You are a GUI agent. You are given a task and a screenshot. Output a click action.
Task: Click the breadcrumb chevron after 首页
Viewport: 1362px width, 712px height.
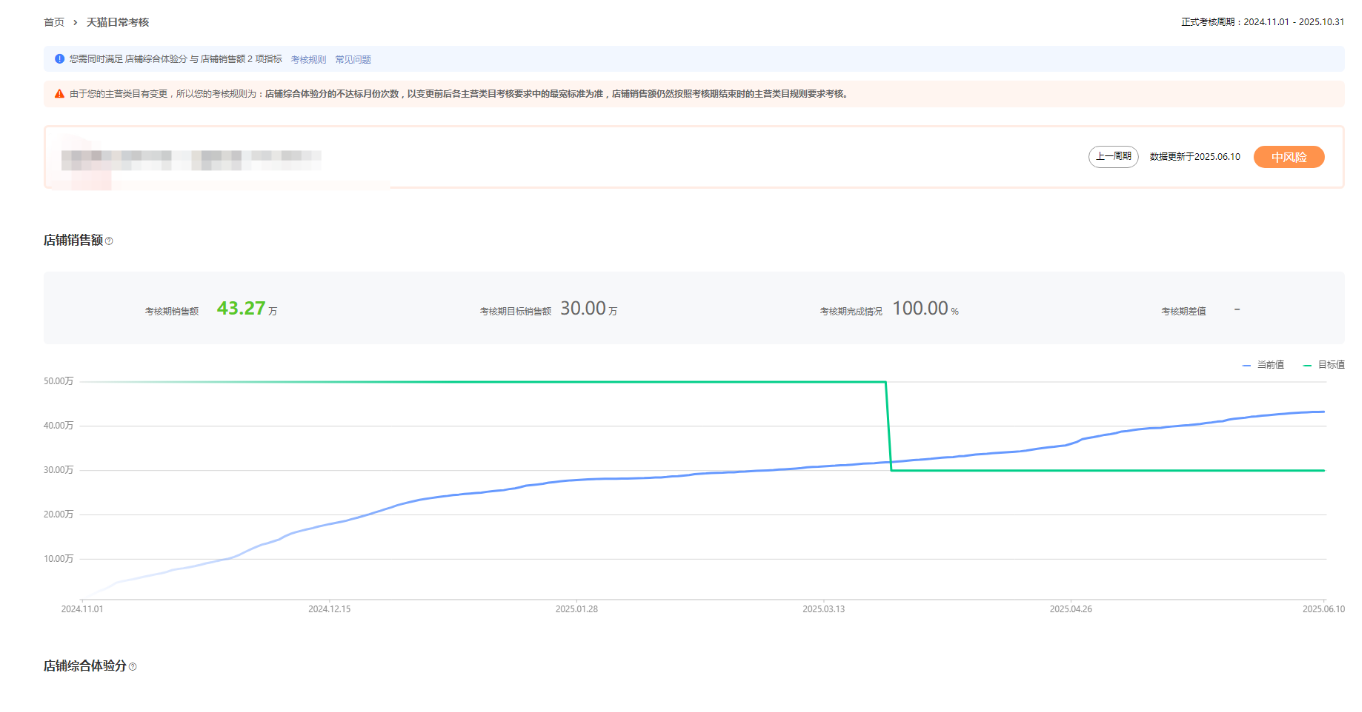pyautogui.click(x=75, y=22)
